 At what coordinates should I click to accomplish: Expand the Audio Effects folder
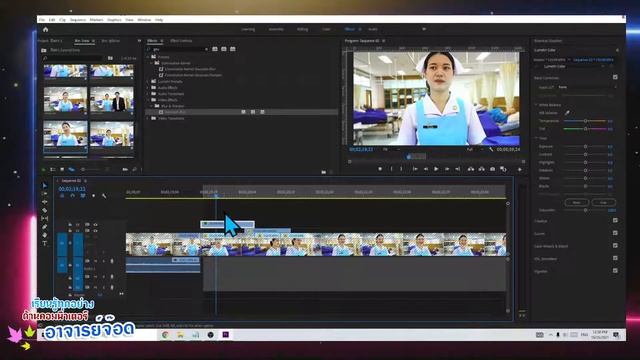tap(148, 88)
